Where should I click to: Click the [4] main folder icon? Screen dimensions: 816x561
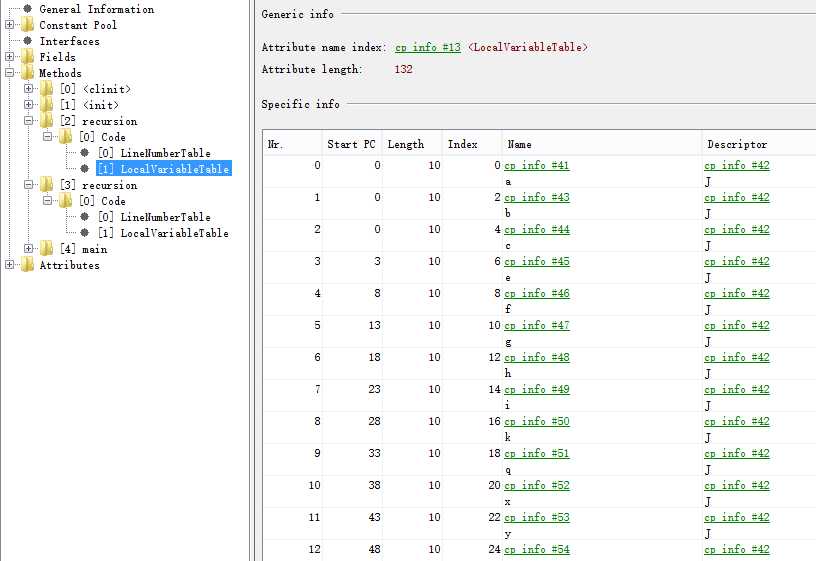(x=47, y=249)
